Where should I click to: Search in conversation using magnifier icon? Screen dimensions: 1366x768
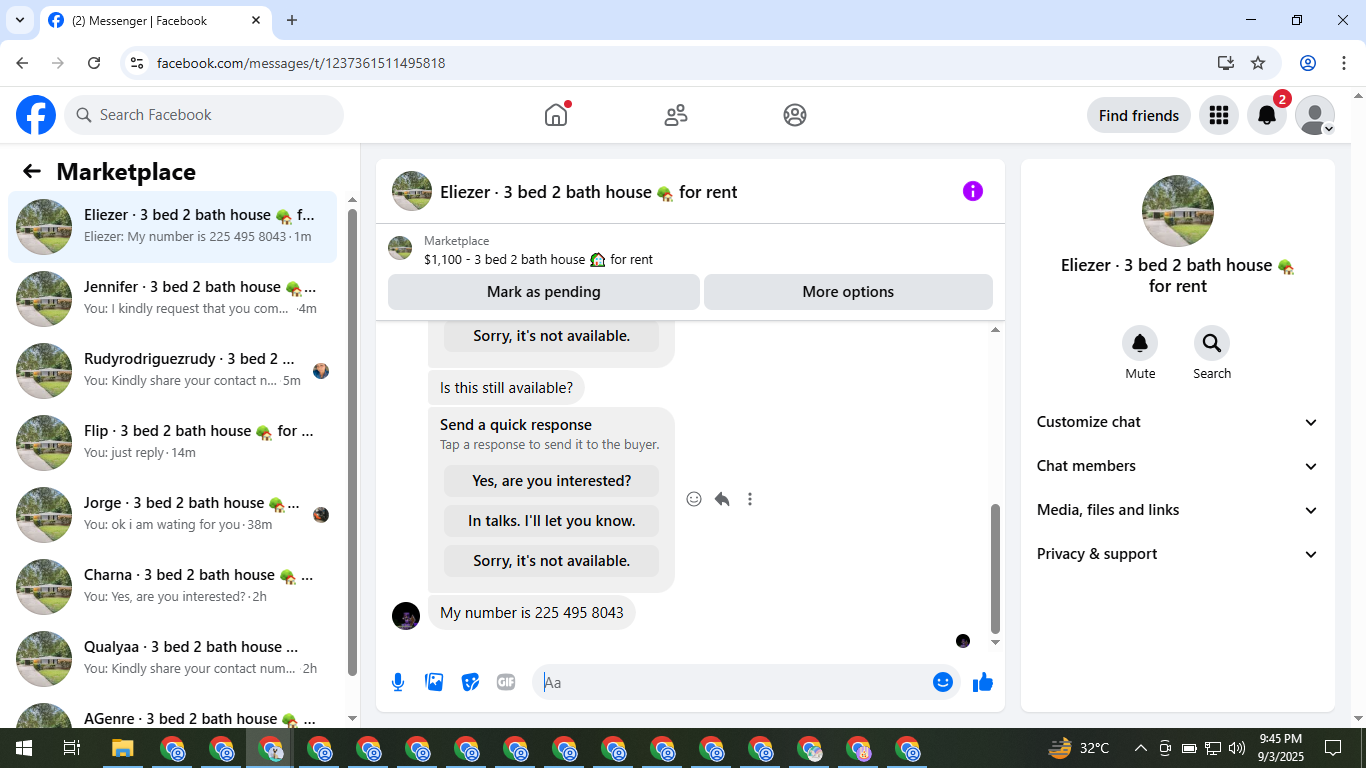(x=1212, y=343)
